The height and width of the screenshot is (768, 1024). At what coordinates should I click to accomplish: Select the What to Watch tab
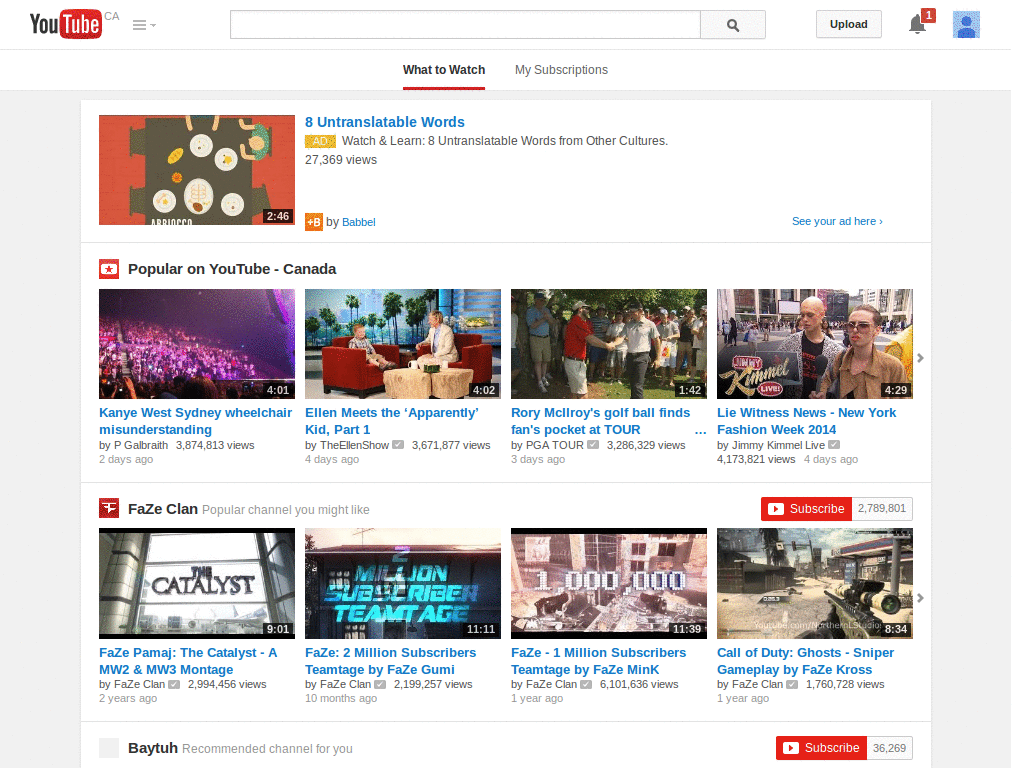[x=444, y=70]
